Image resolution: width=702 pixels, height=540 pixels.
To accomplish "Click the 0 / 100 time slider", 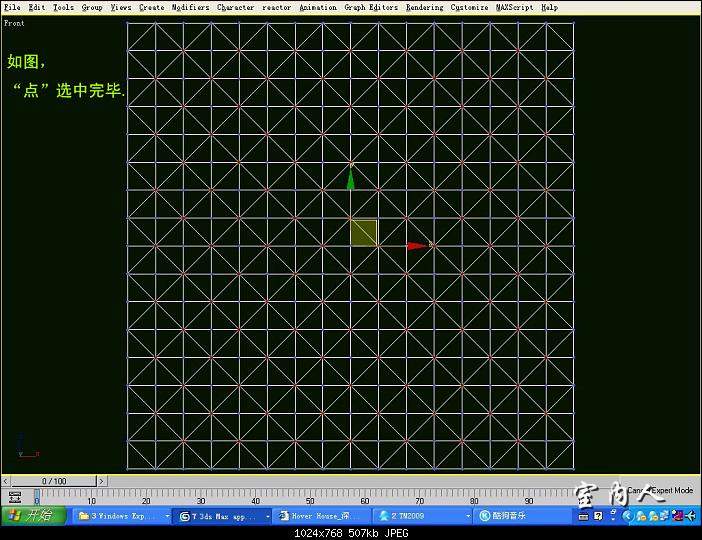I will coord(54,481).
